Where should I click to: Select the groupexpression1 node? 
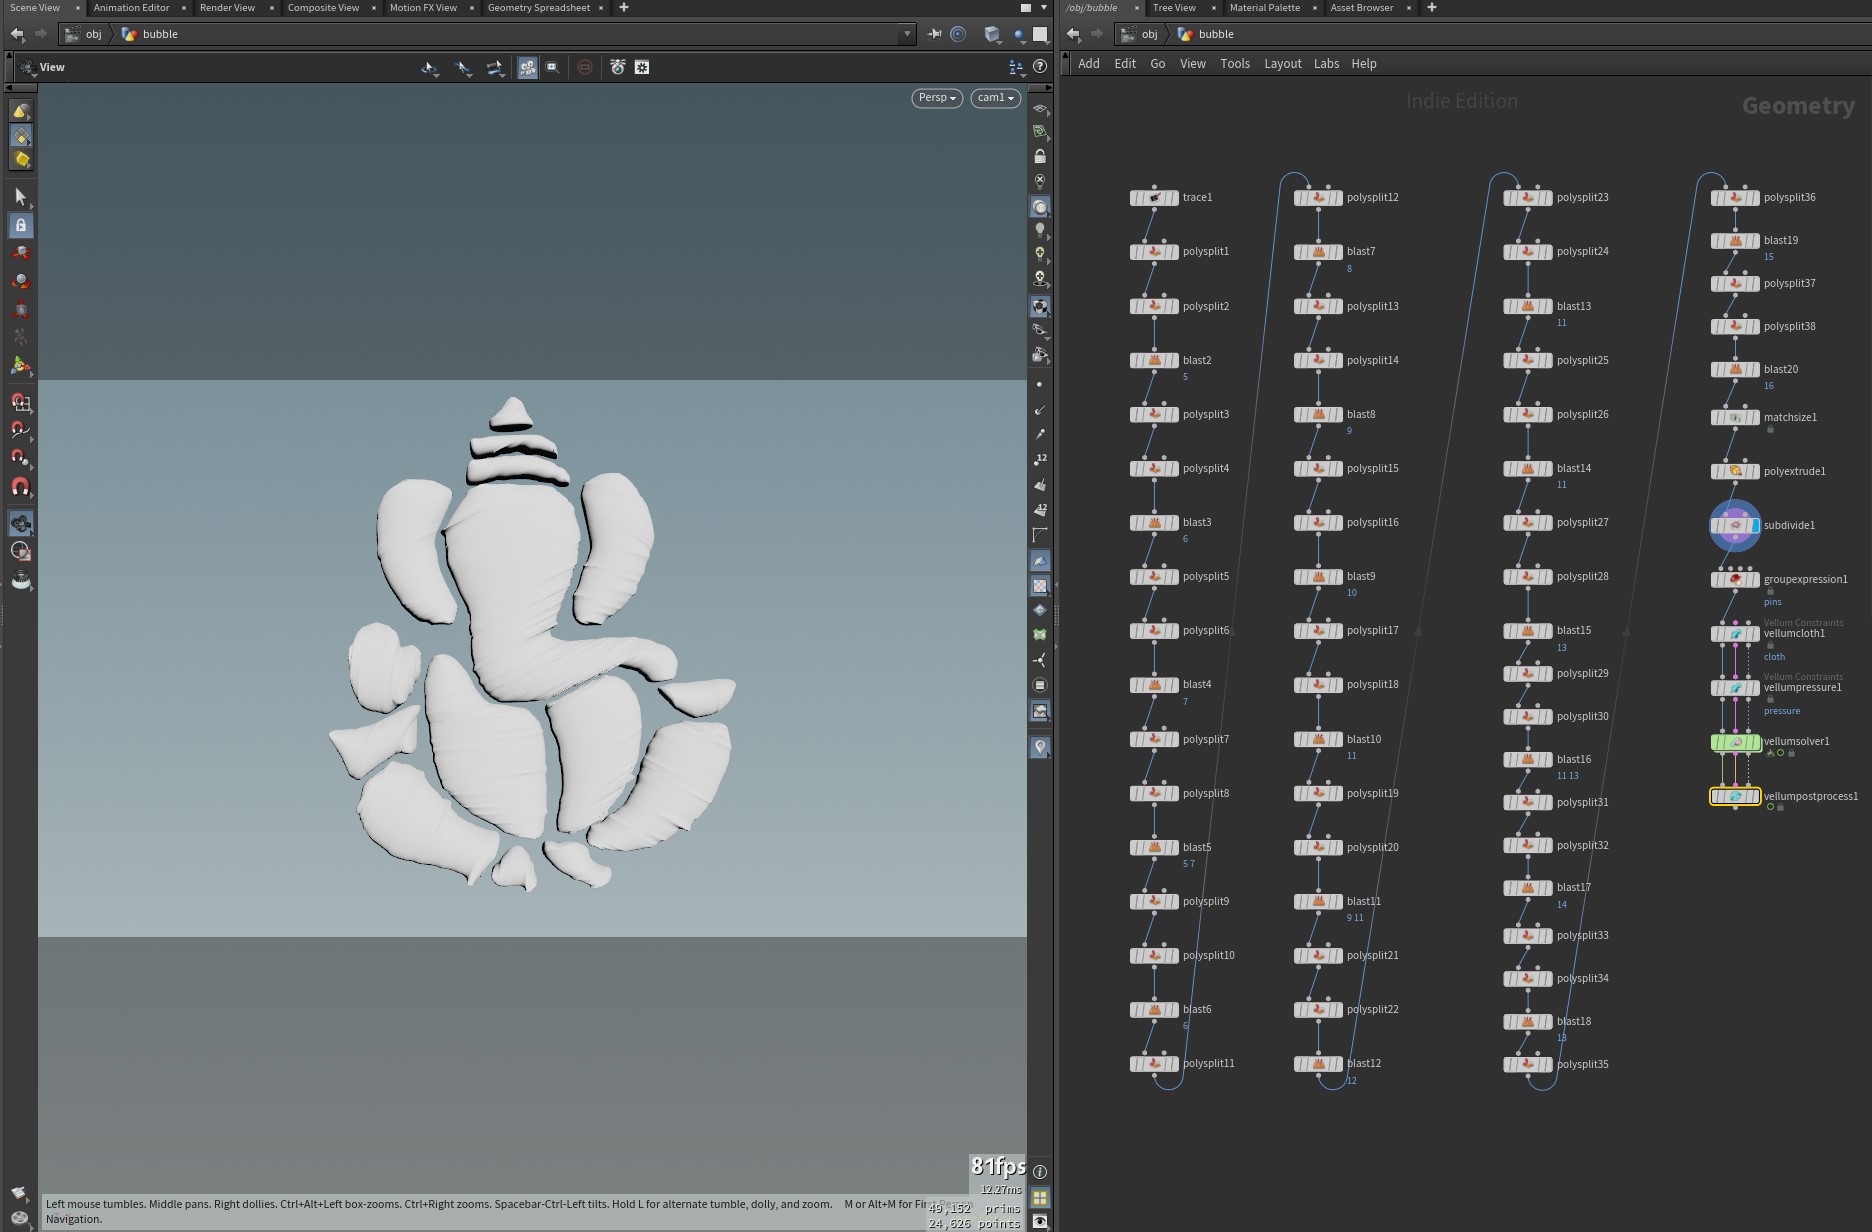pyautogui.click(x=1735, y=579)
